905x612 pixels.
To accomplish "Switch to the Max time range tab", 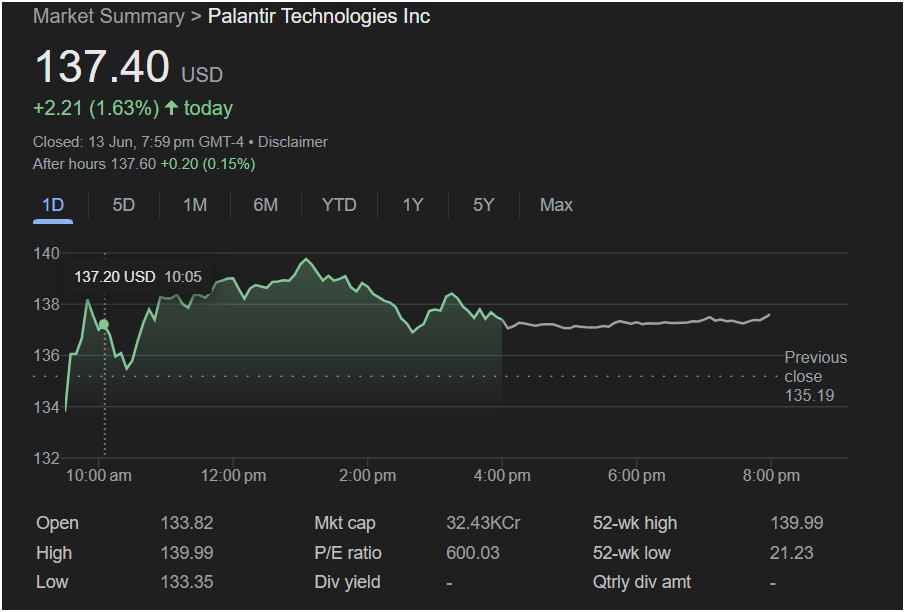I will [x=556, y=205].
